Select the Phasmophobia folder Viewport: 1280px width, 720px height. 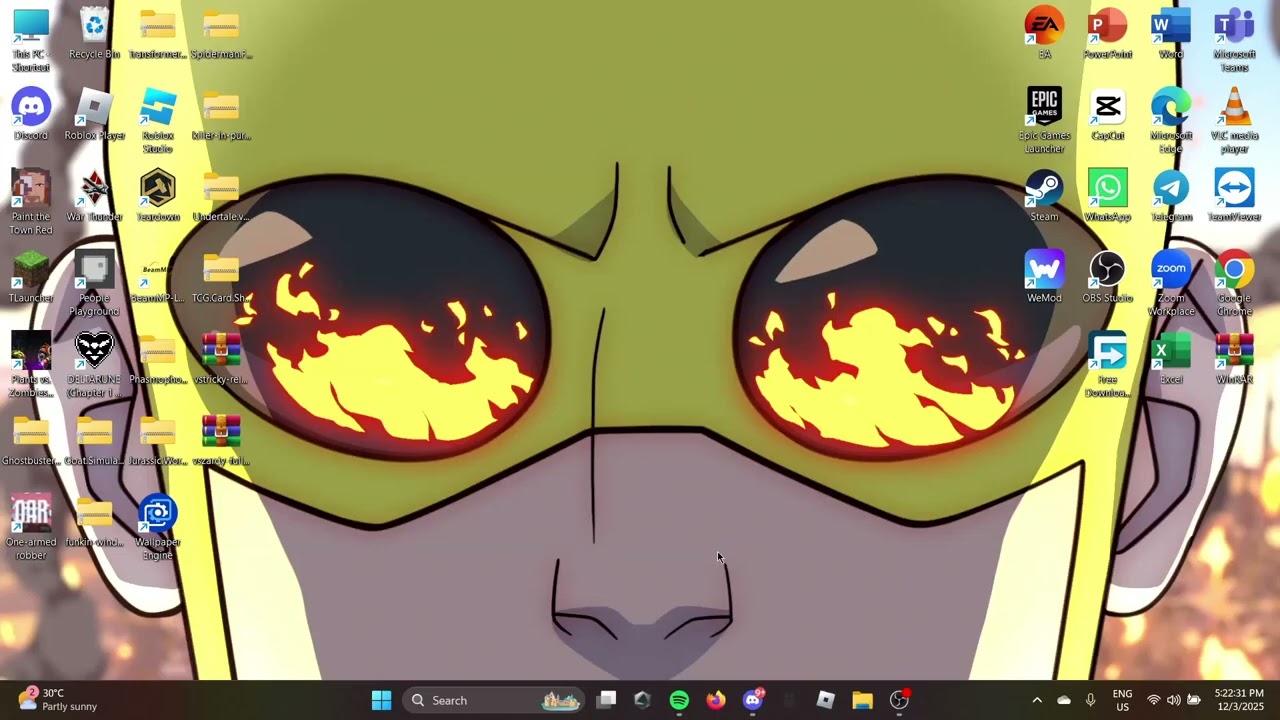coord(158,358)
